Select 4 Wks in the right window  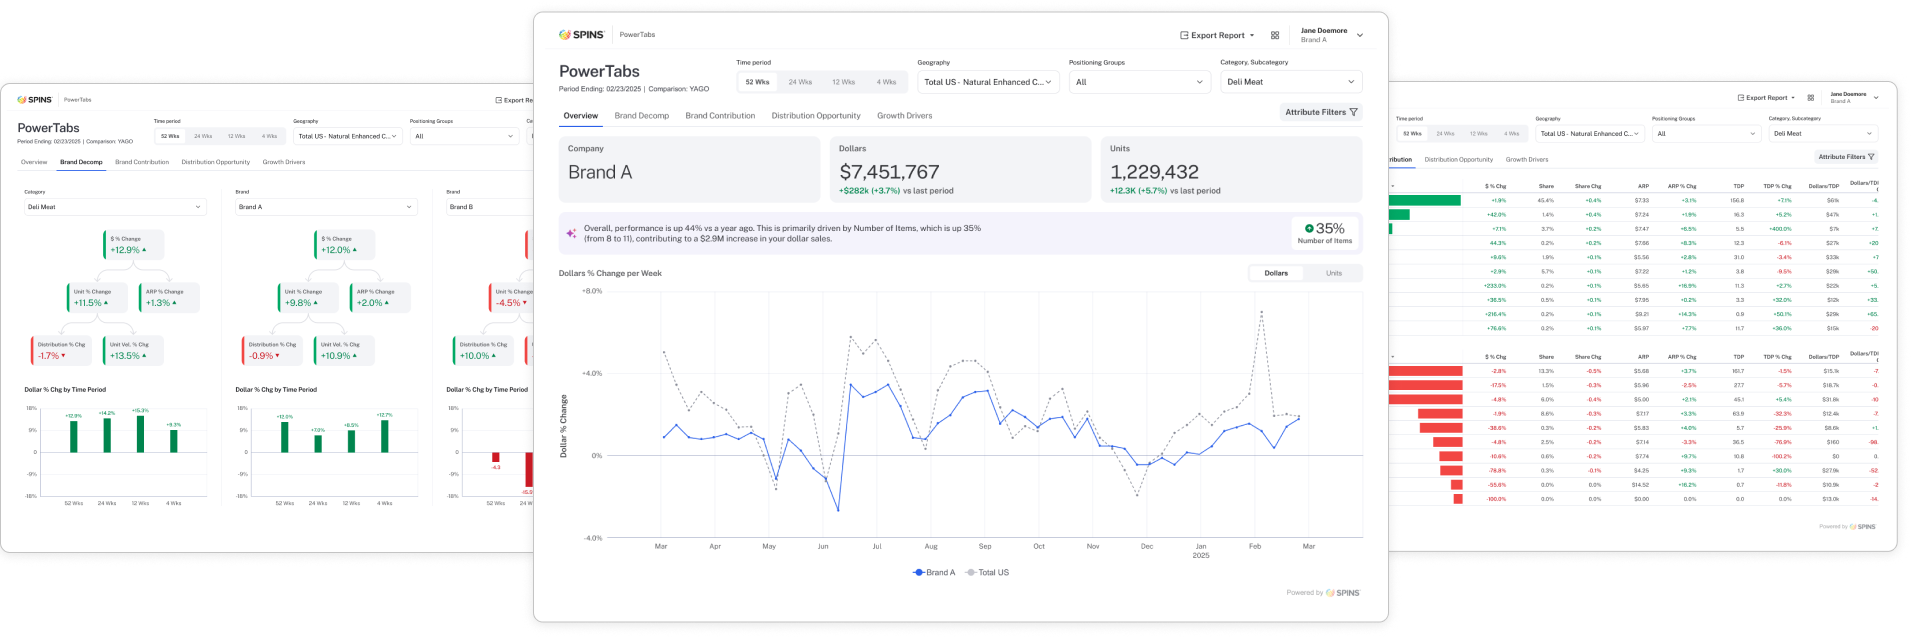pos(1511,133)
